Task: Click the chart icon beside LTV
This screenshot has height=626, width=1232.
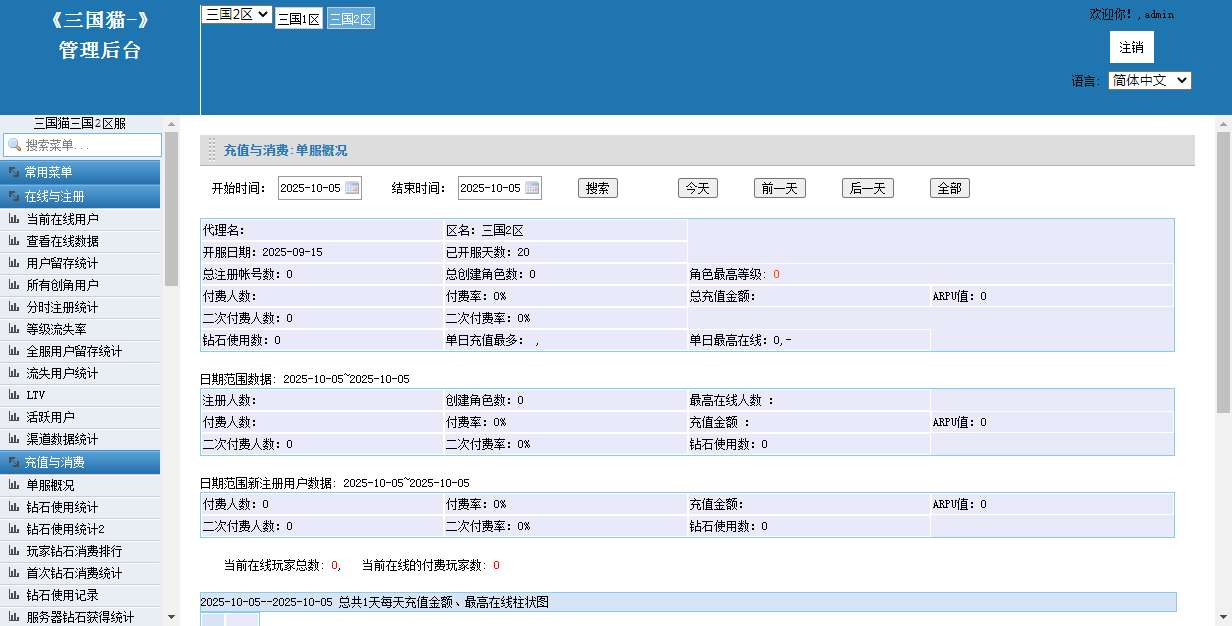Action: click(x=14, y=395)
